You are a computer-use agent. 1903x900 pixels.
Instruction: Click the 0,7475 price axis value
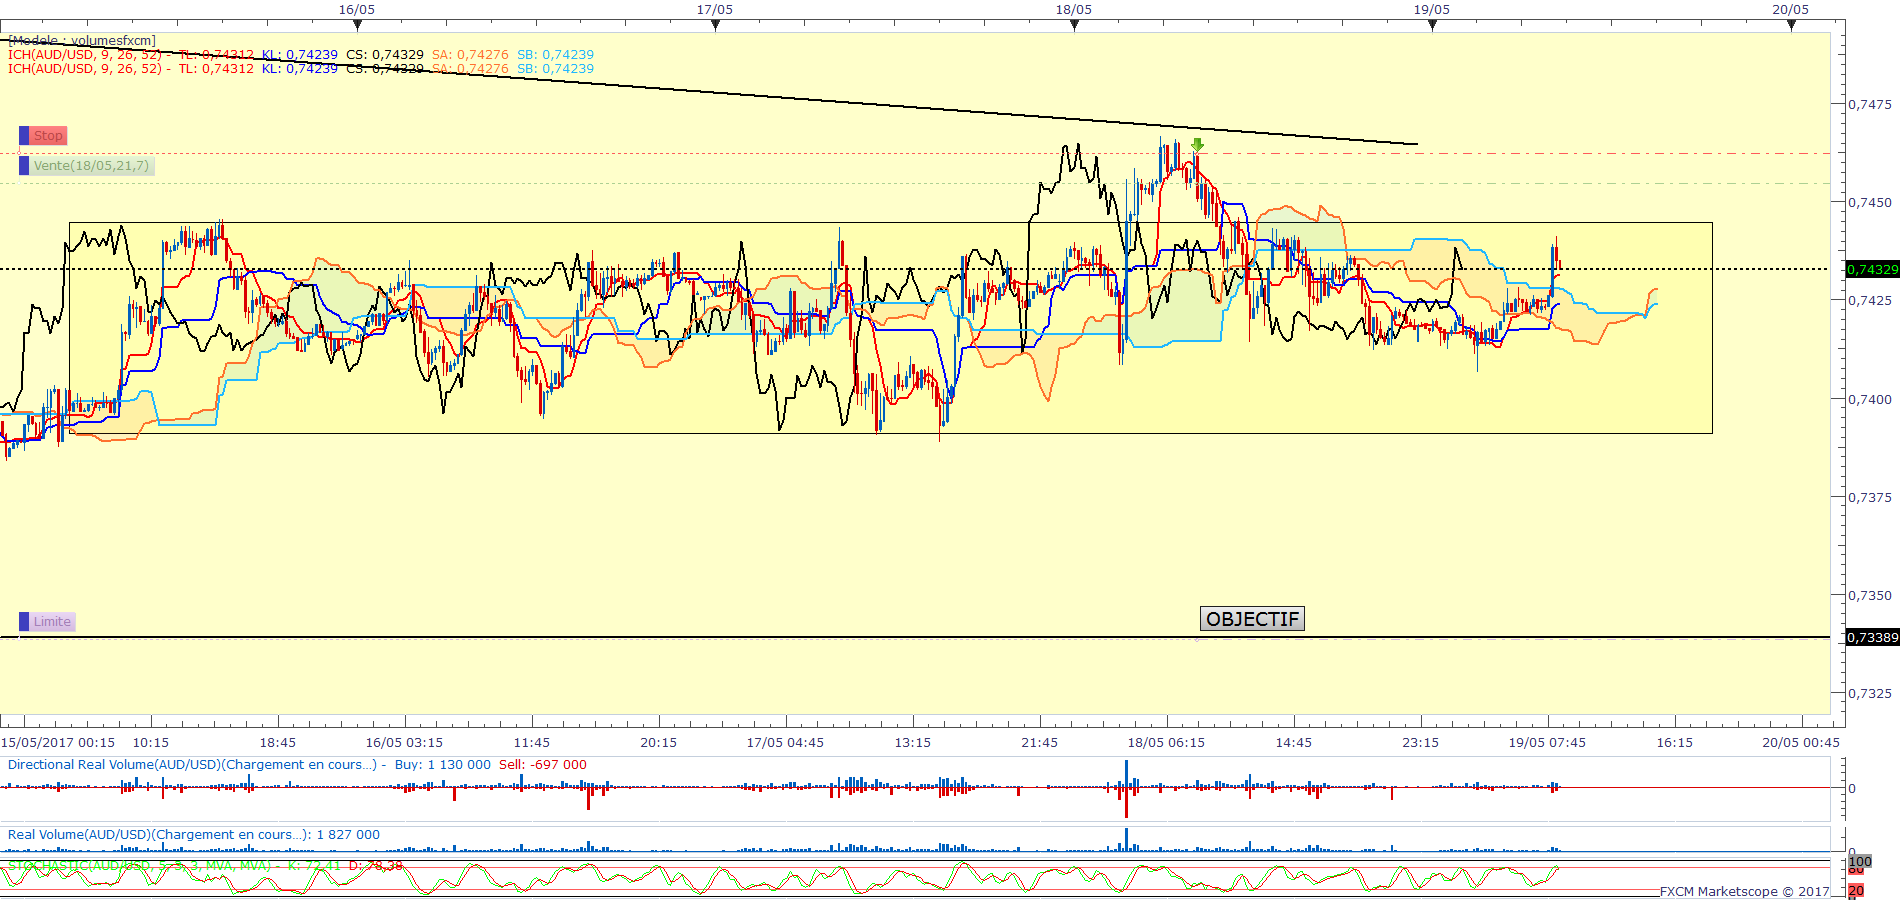point(1870,104)
